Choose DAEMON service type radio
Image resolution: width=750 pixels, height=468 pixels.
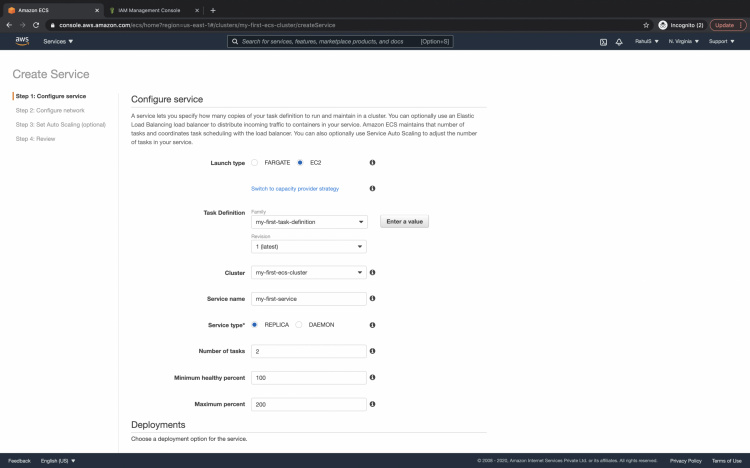(298, 324)
